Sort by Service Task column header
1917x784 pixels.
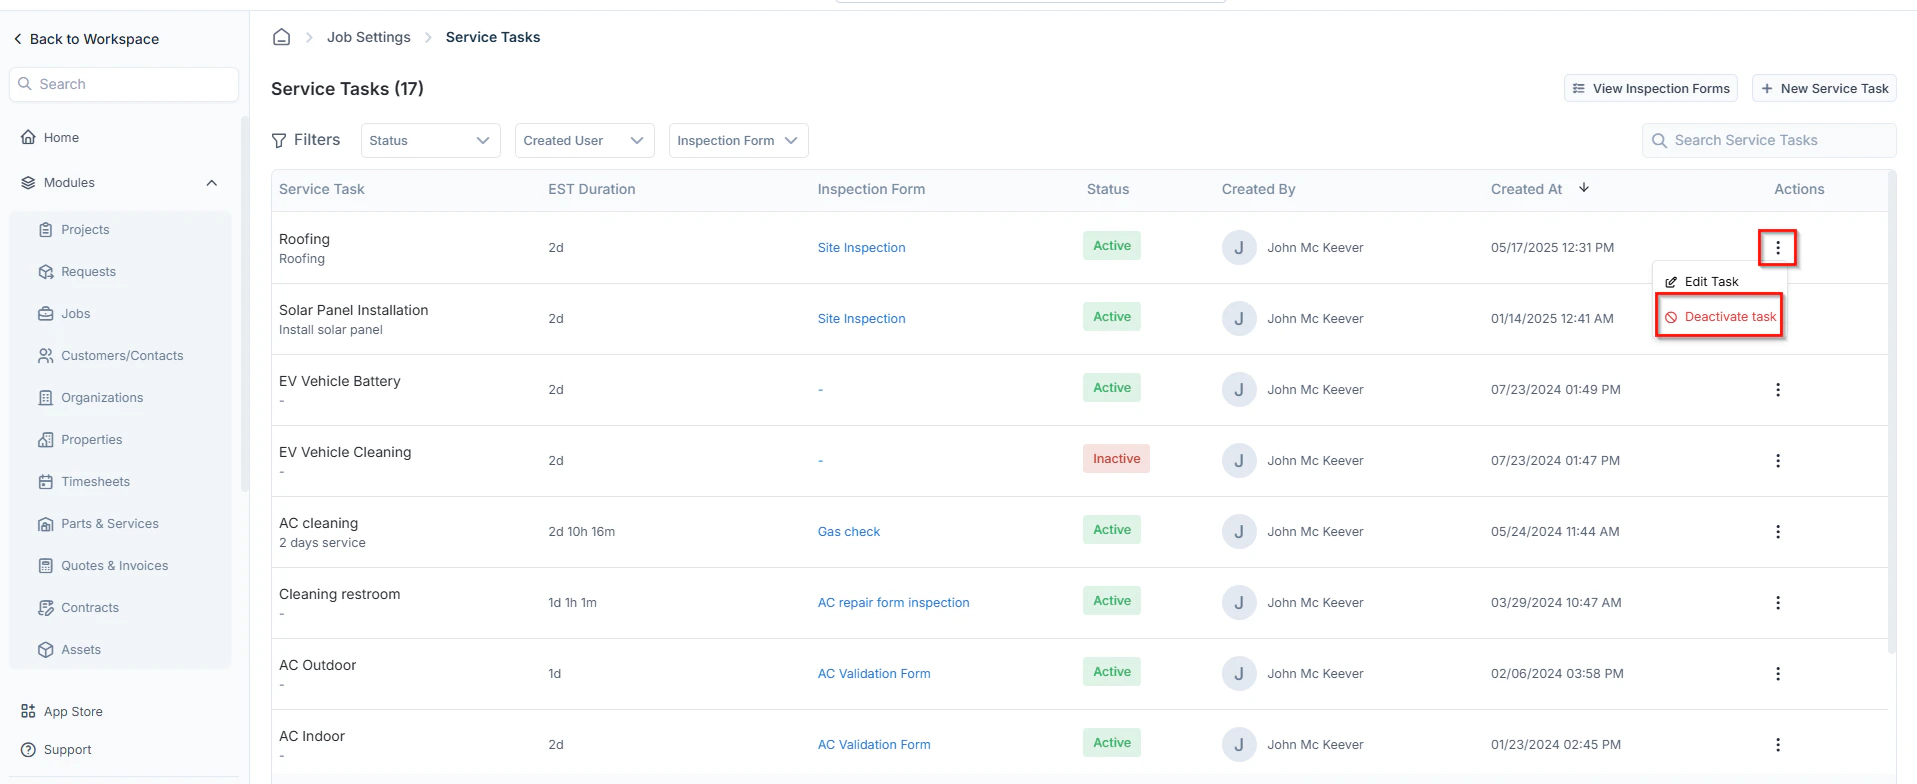322,189
